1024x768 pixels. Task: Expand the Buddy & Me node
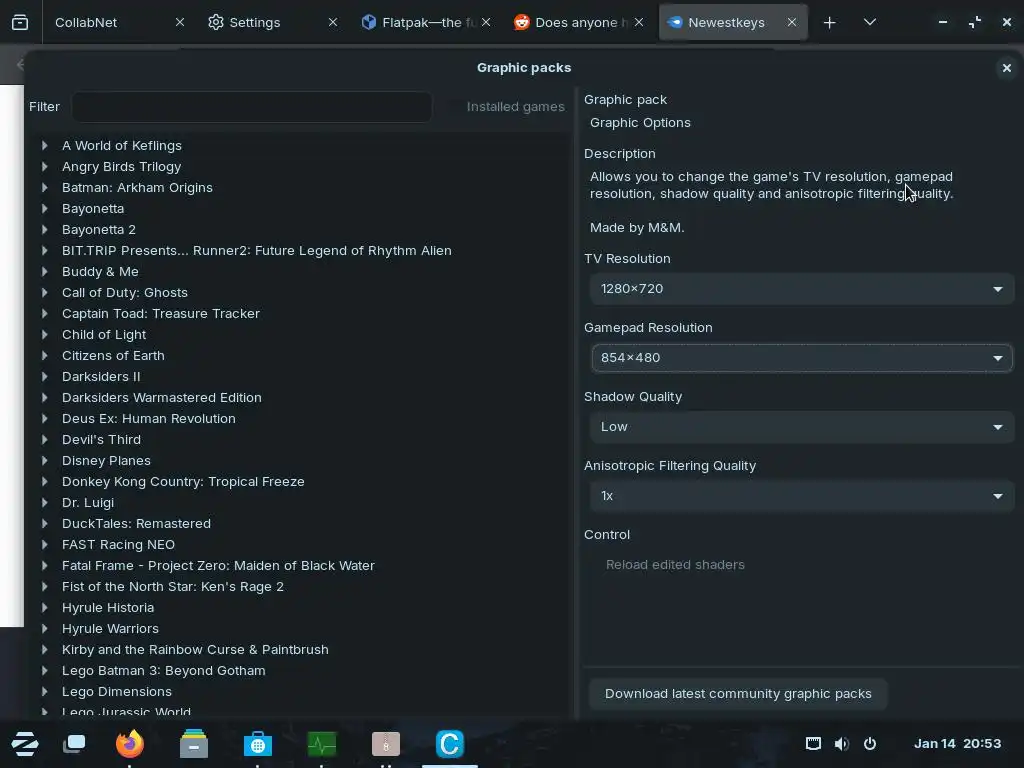coord(44,272)
